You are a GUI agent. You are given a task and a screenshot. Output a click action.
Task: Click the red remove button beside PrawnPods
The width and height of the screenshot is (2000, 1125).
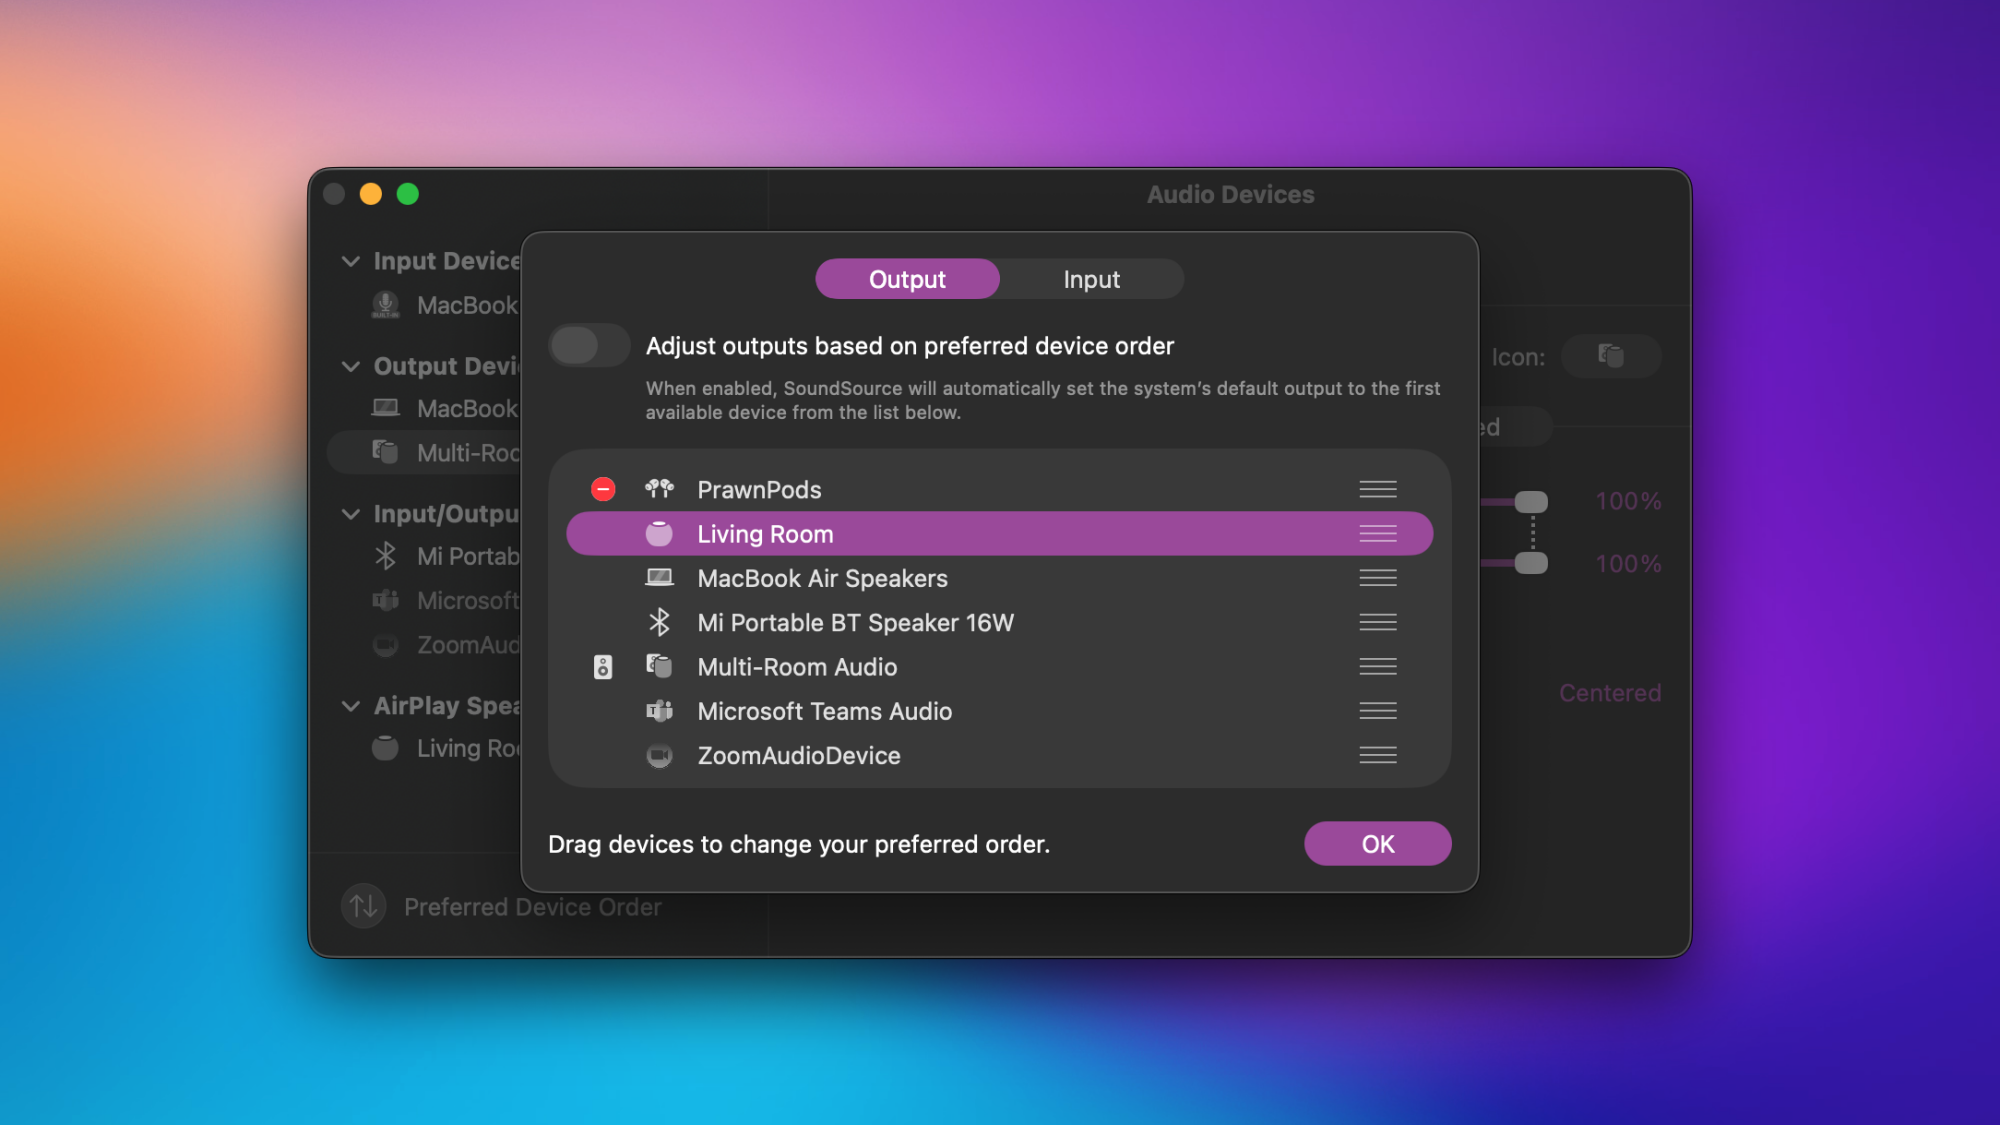coord(603,489)
